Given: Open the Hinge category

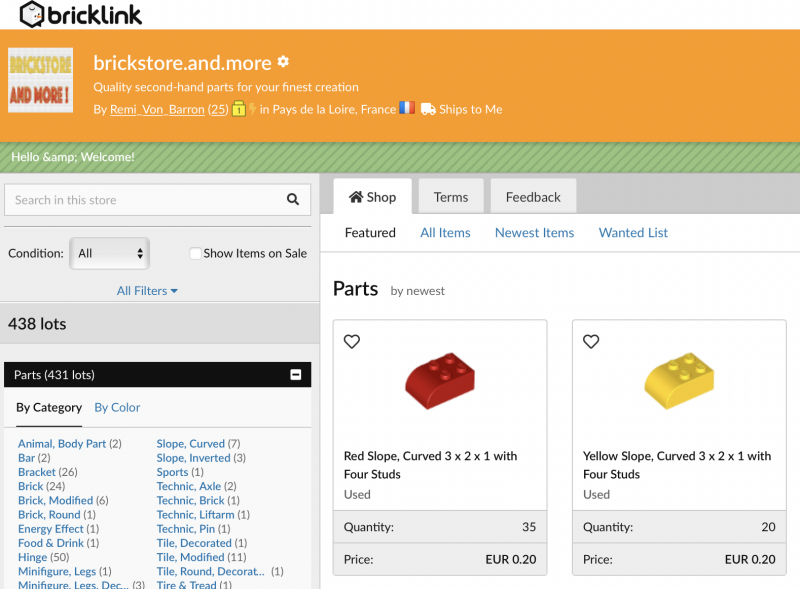Looking at the screenshot, I should [33, 557].
